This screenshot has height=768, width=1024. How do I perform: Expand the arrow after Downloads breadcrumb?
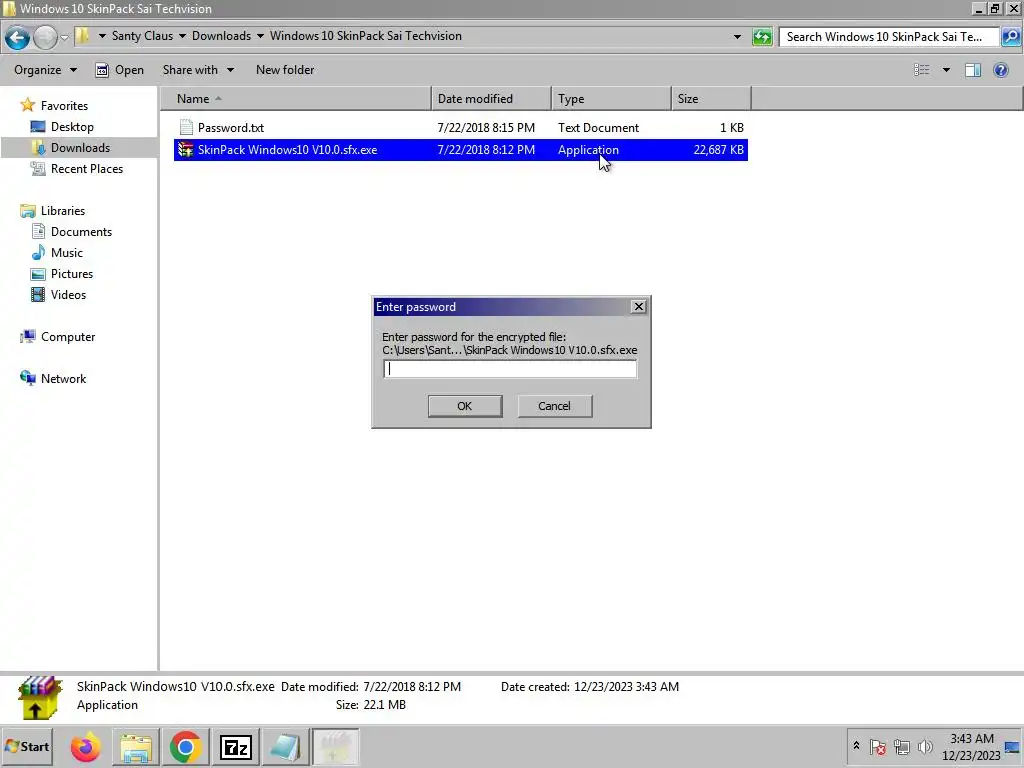pos(260,36)
